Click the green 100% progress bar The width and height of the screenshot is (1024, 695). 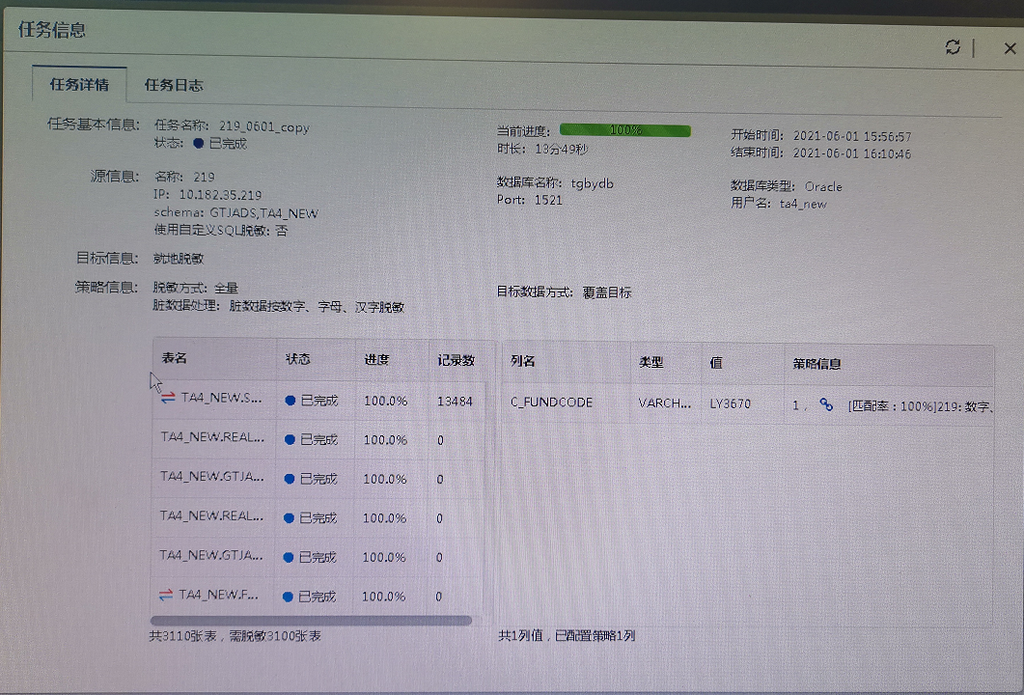click(625, 130)
